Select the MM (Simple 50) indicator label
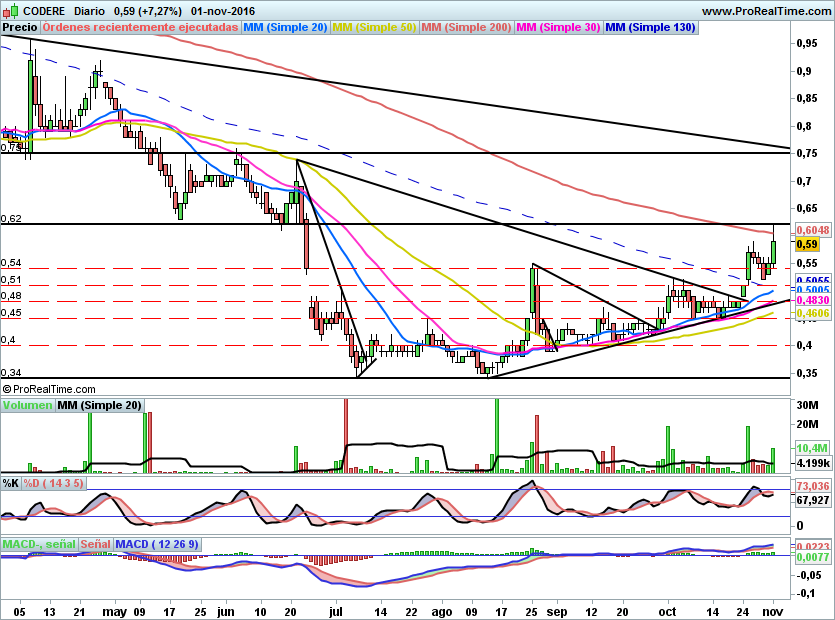The width and height of the screenshot is (835, 620). pyautogui.click(x=374, y=27)
